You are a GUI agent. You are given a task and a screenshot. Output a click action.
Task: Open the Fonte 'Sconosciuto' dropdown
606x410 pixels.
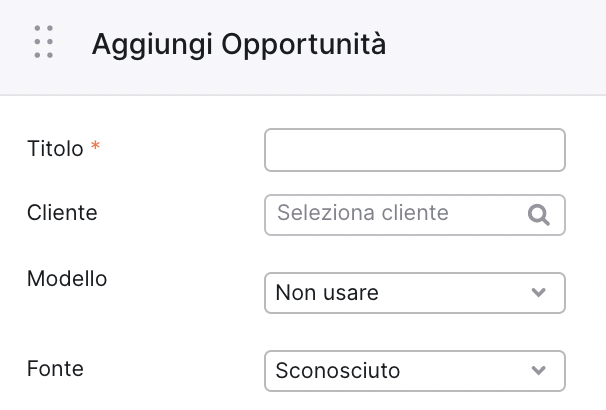415,371
